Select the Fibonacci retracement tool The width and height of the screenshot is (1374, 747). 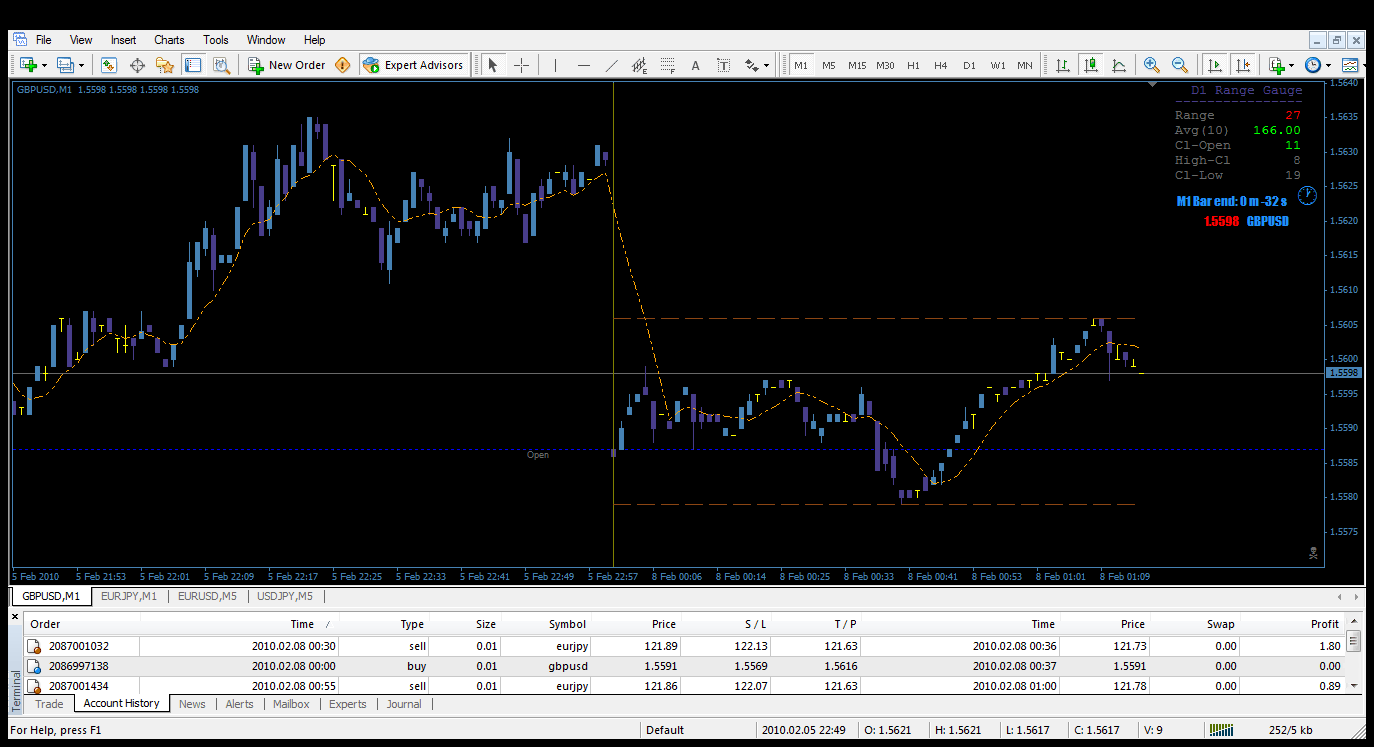(668, 65)
